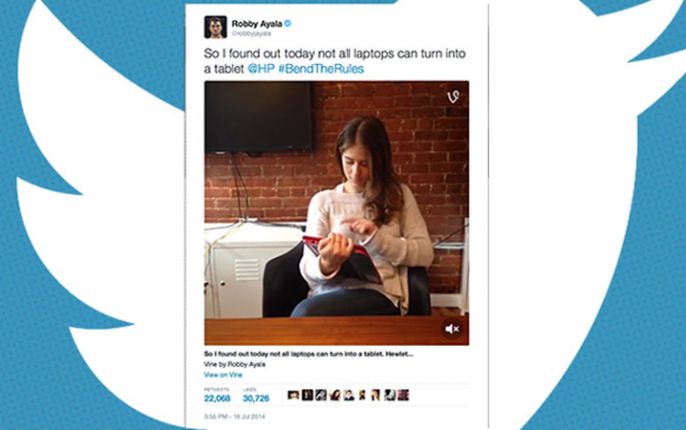Open the Vine caption title text
The height and width of the screenshot is (430, 686).
pos(308,354)
